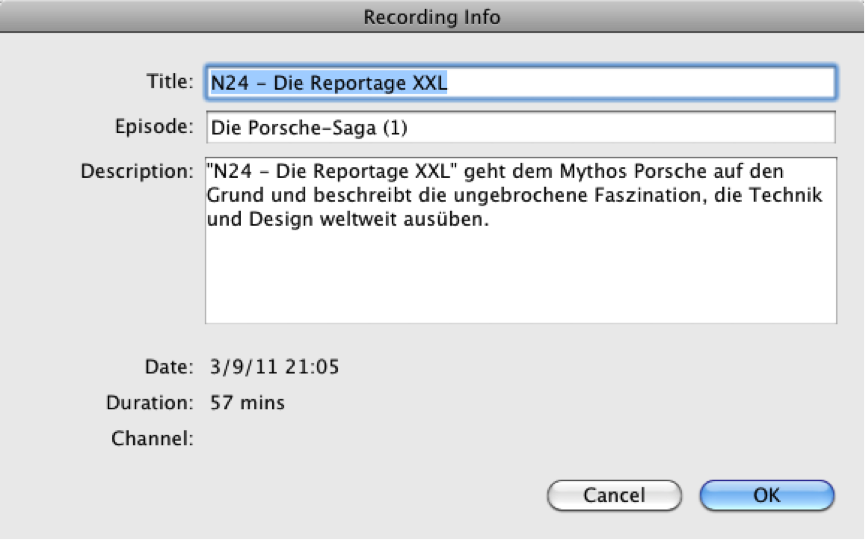Click the Episode input field
This screenshot has height=540, width=865.
521,127
